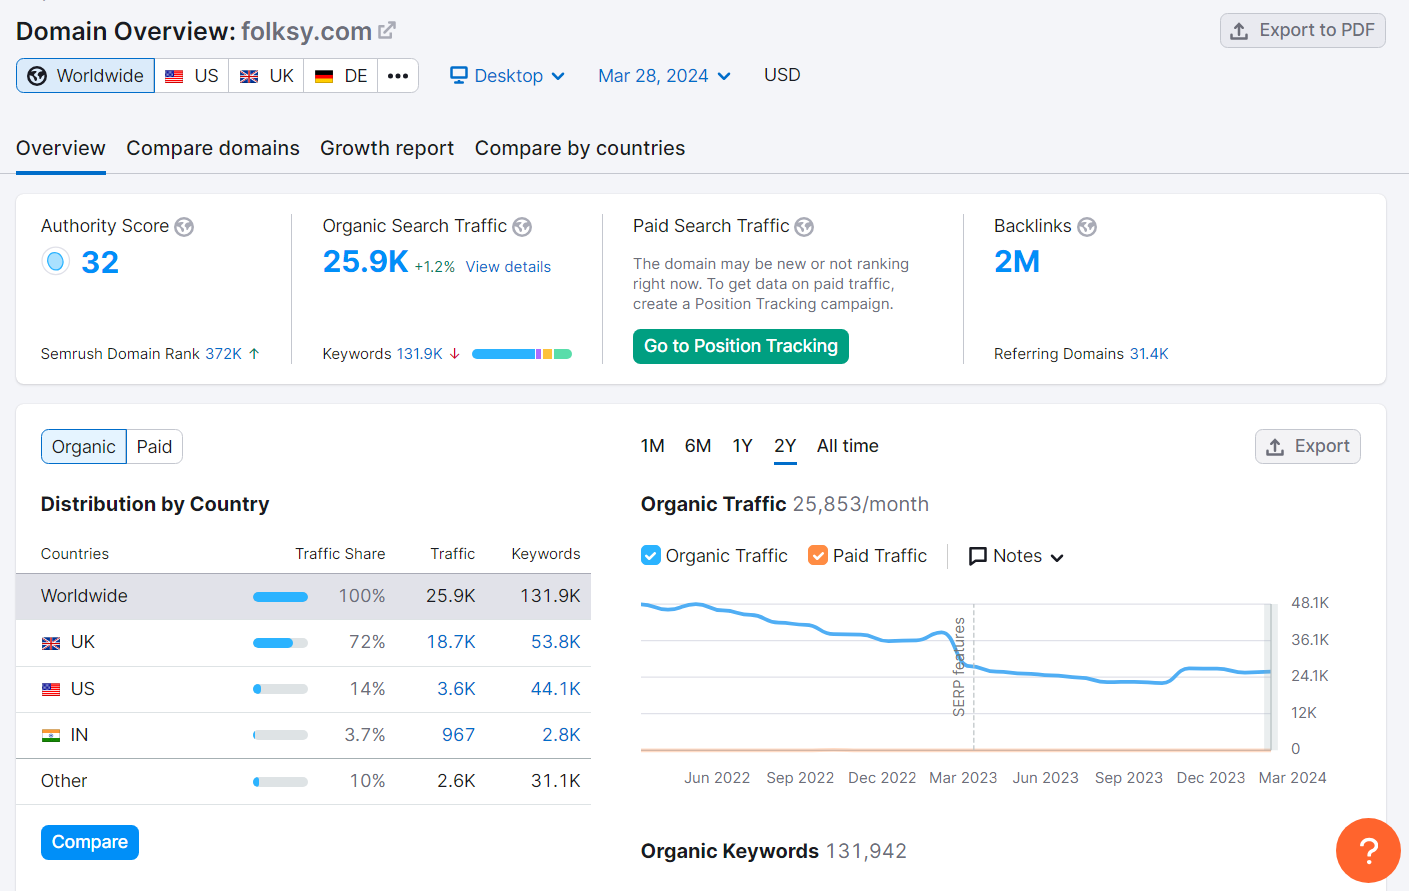Select the Worldwide row in the country table
This screenshot has width=1409, height=891.
pyautogui.click(x=300, y=595)
